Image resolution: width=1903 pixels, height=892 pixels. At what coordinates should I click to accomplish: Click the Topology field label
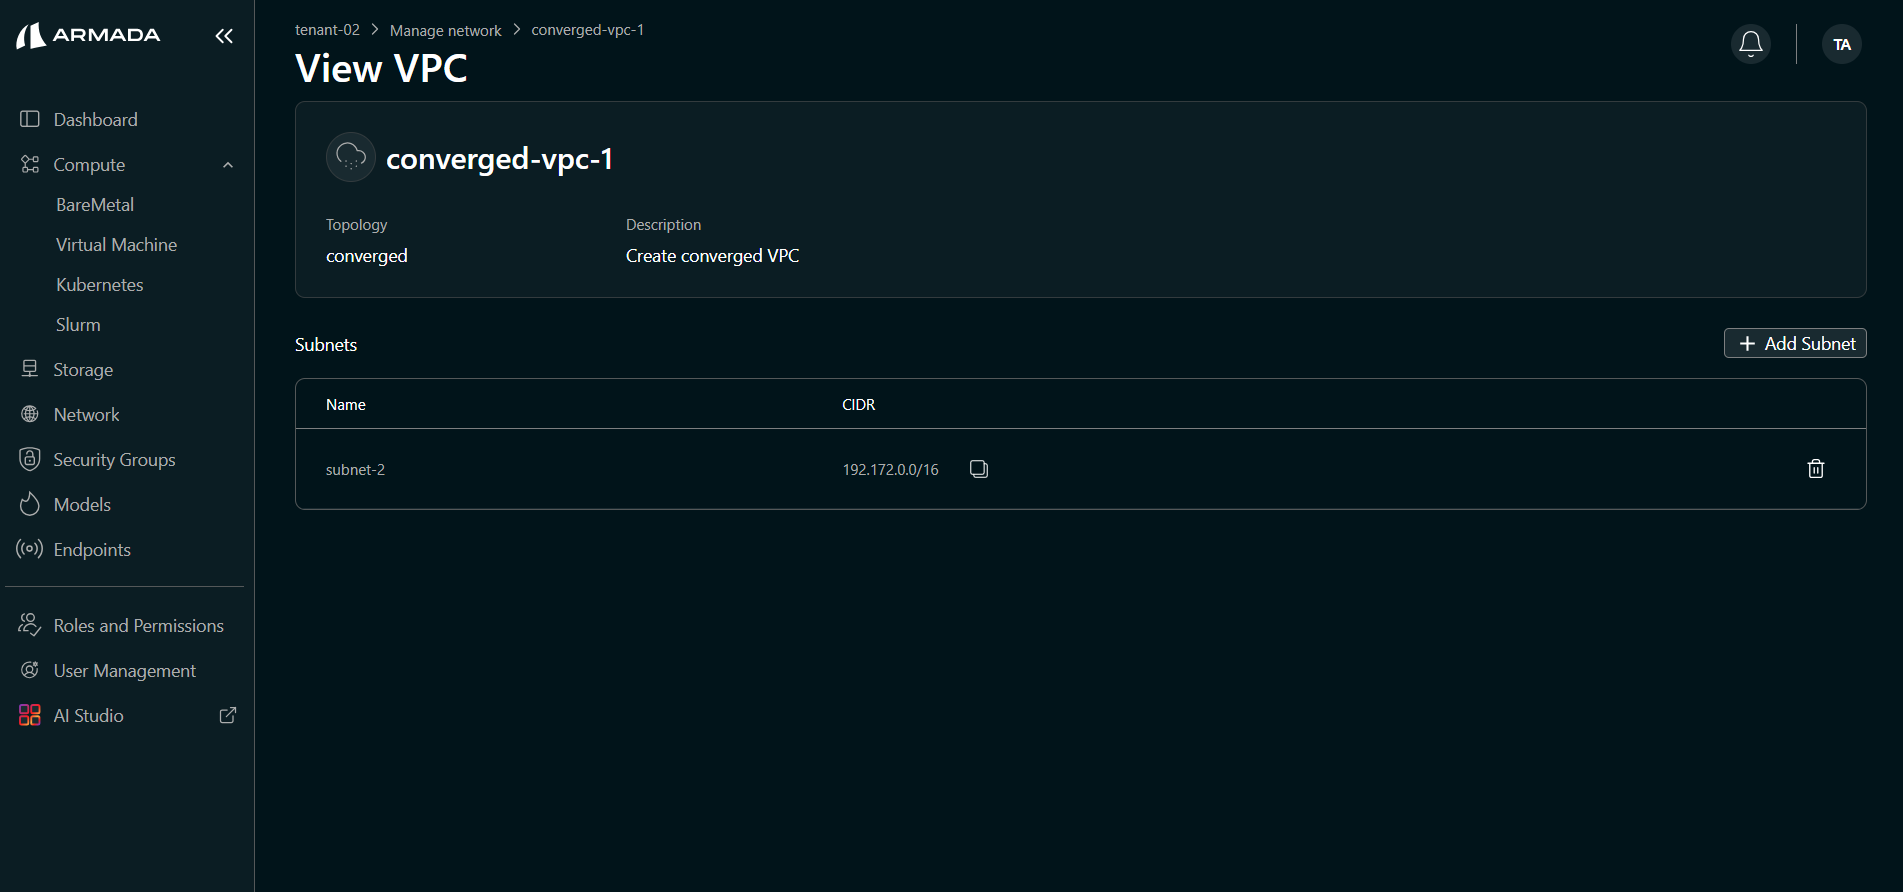pos(356,225)
